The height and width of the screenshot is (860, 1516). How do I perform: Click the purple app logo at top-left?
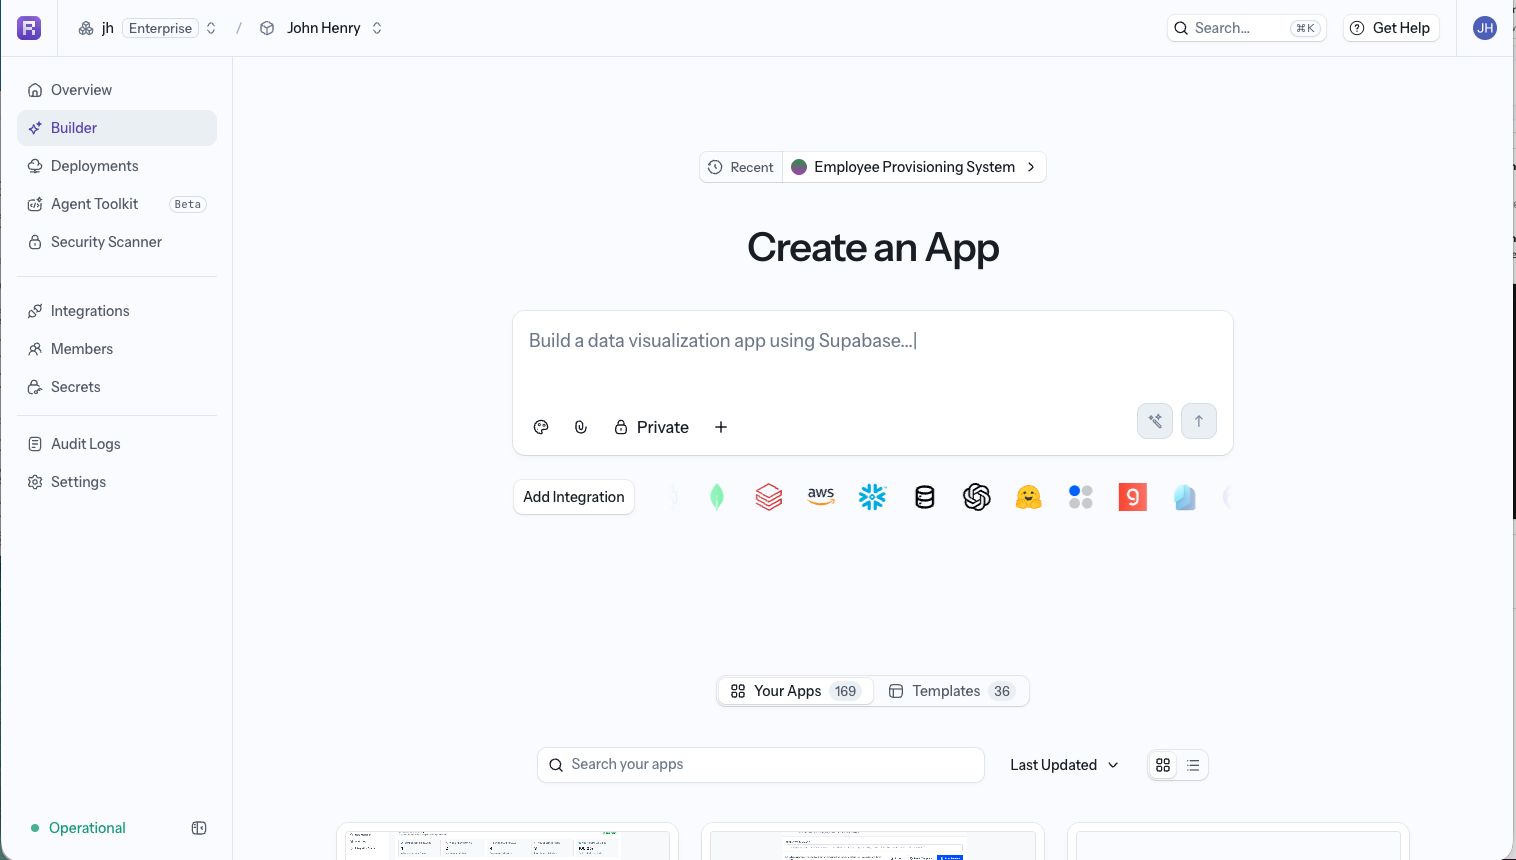pos(29,28)
